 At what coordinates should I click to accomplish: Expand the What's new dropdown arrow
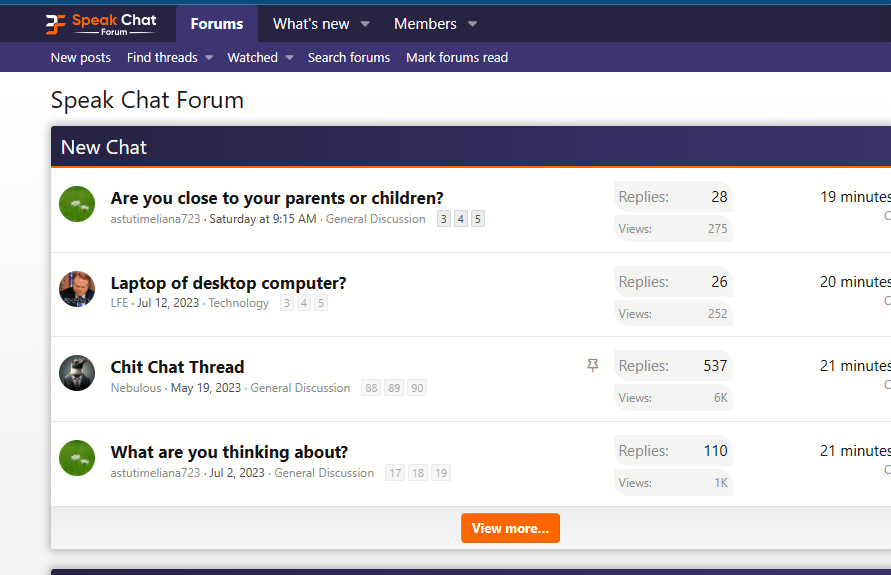tap(365, 24)
